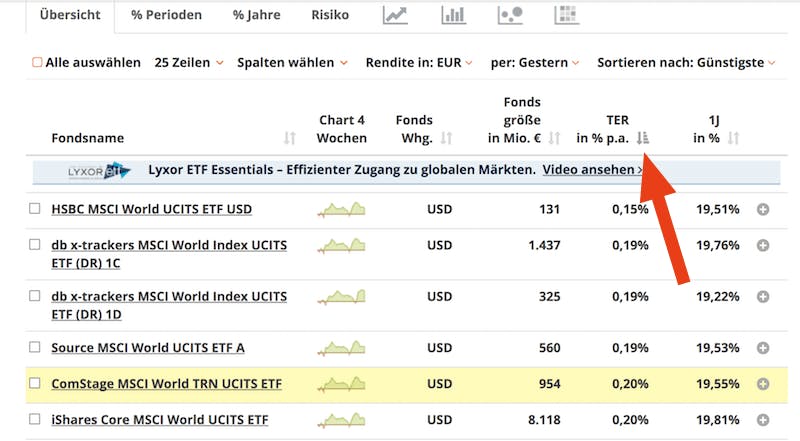This screenshot has height=441, width=800.
Task: Open the 25 Zeilen rows dropdown
Action: (x=189, y=63)
